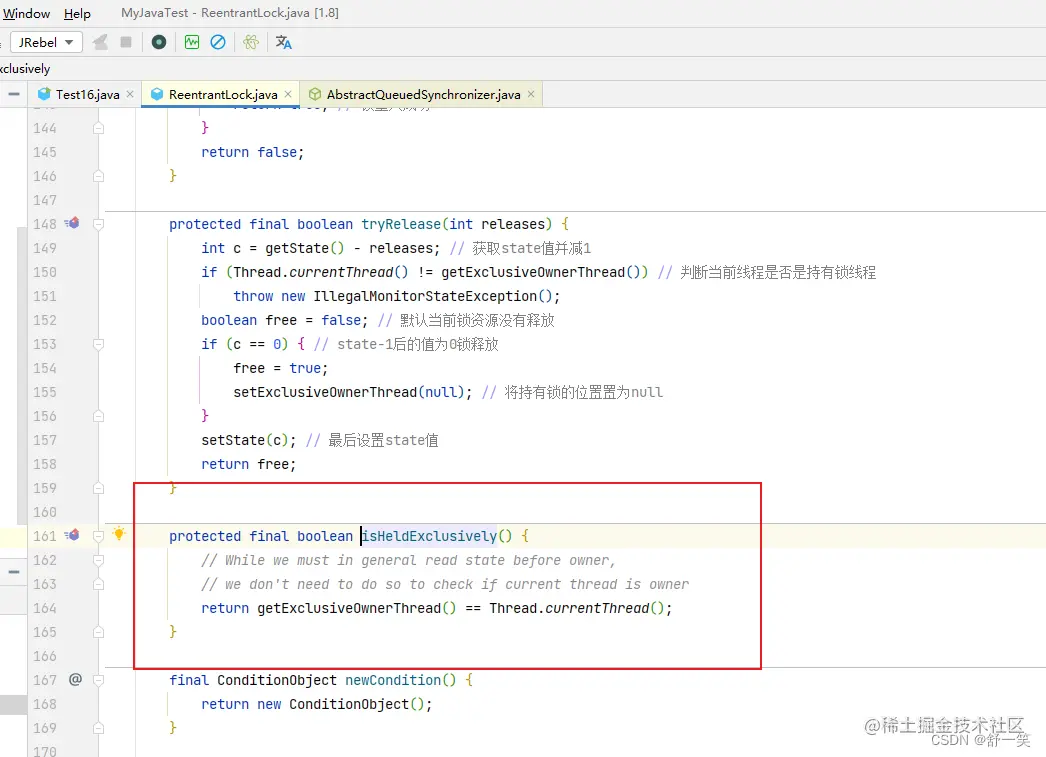
Task: Close the ReentrantLock.java tab
Action: point(288,94)
